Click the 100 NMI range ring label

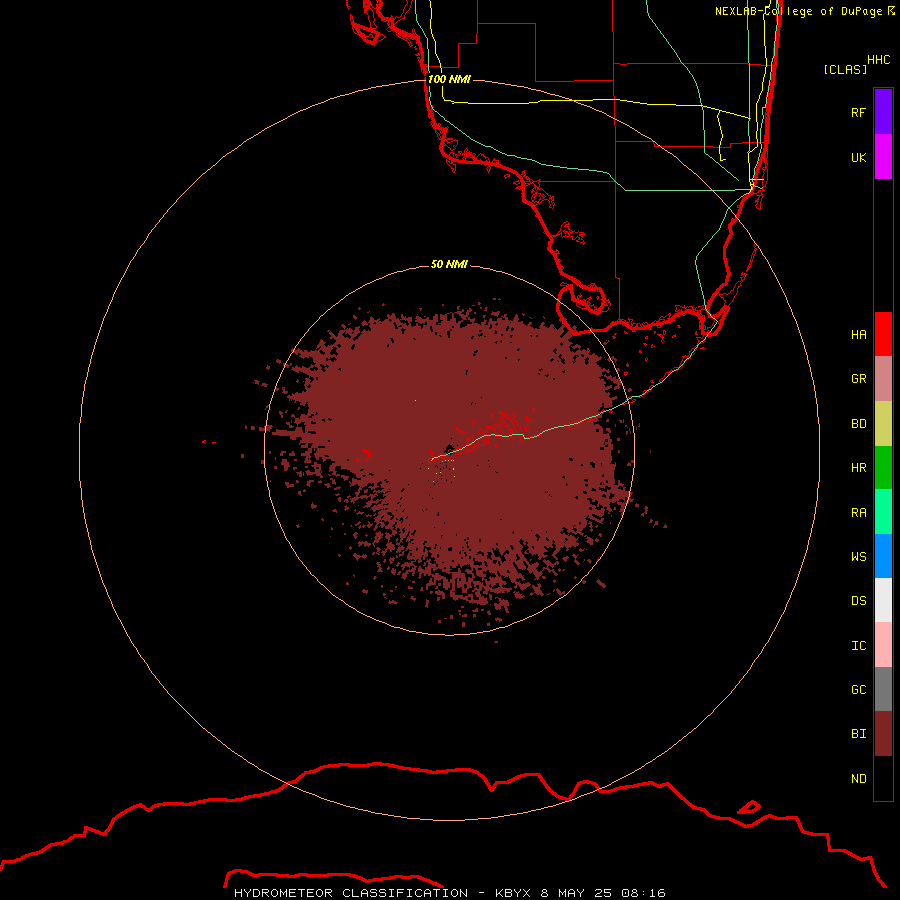point(449,79)
